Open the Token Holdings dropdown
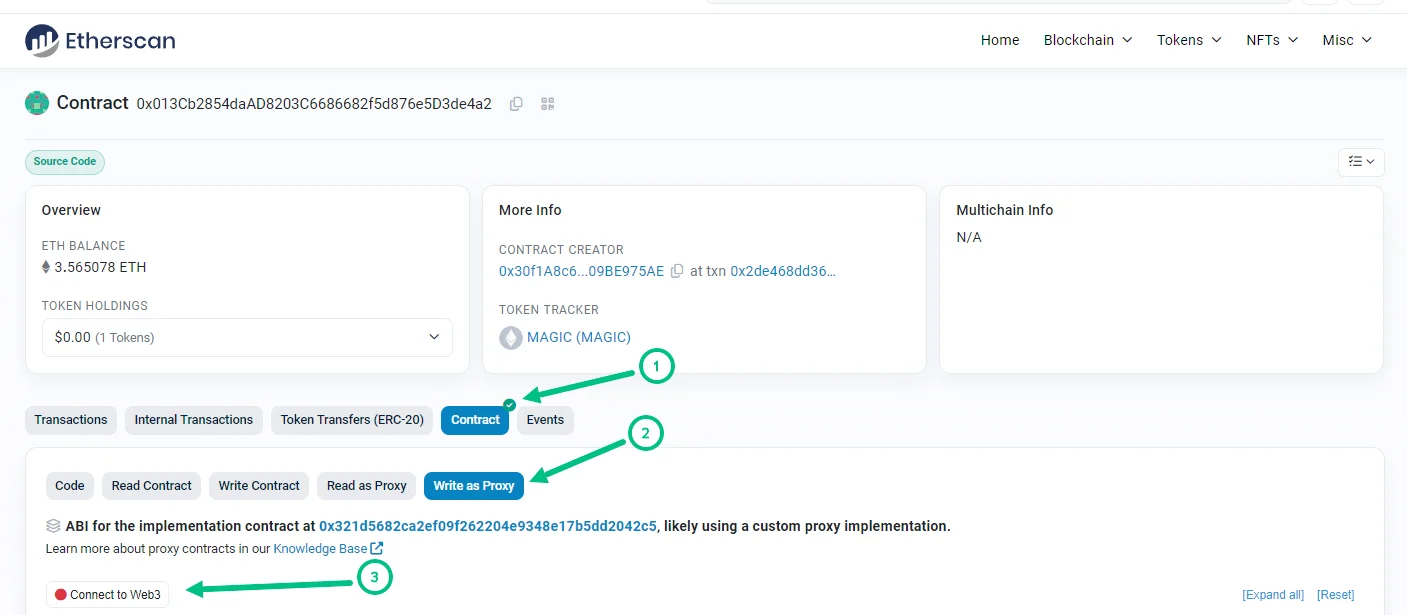Viewport: 1407px width, 615px height. [x=247, y=337]
